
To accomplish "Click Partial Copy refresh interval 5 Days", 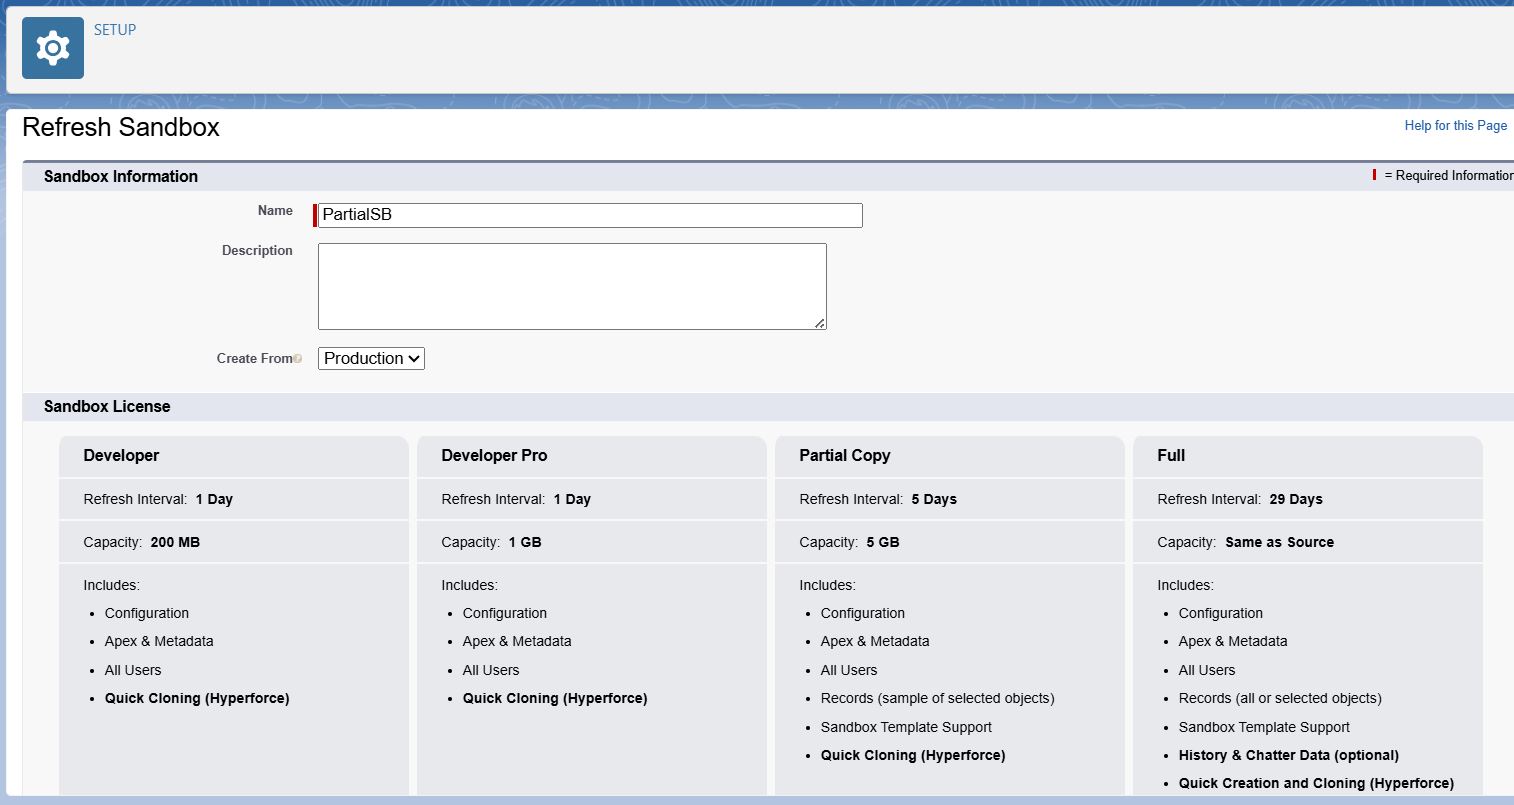I will [934, 499].
